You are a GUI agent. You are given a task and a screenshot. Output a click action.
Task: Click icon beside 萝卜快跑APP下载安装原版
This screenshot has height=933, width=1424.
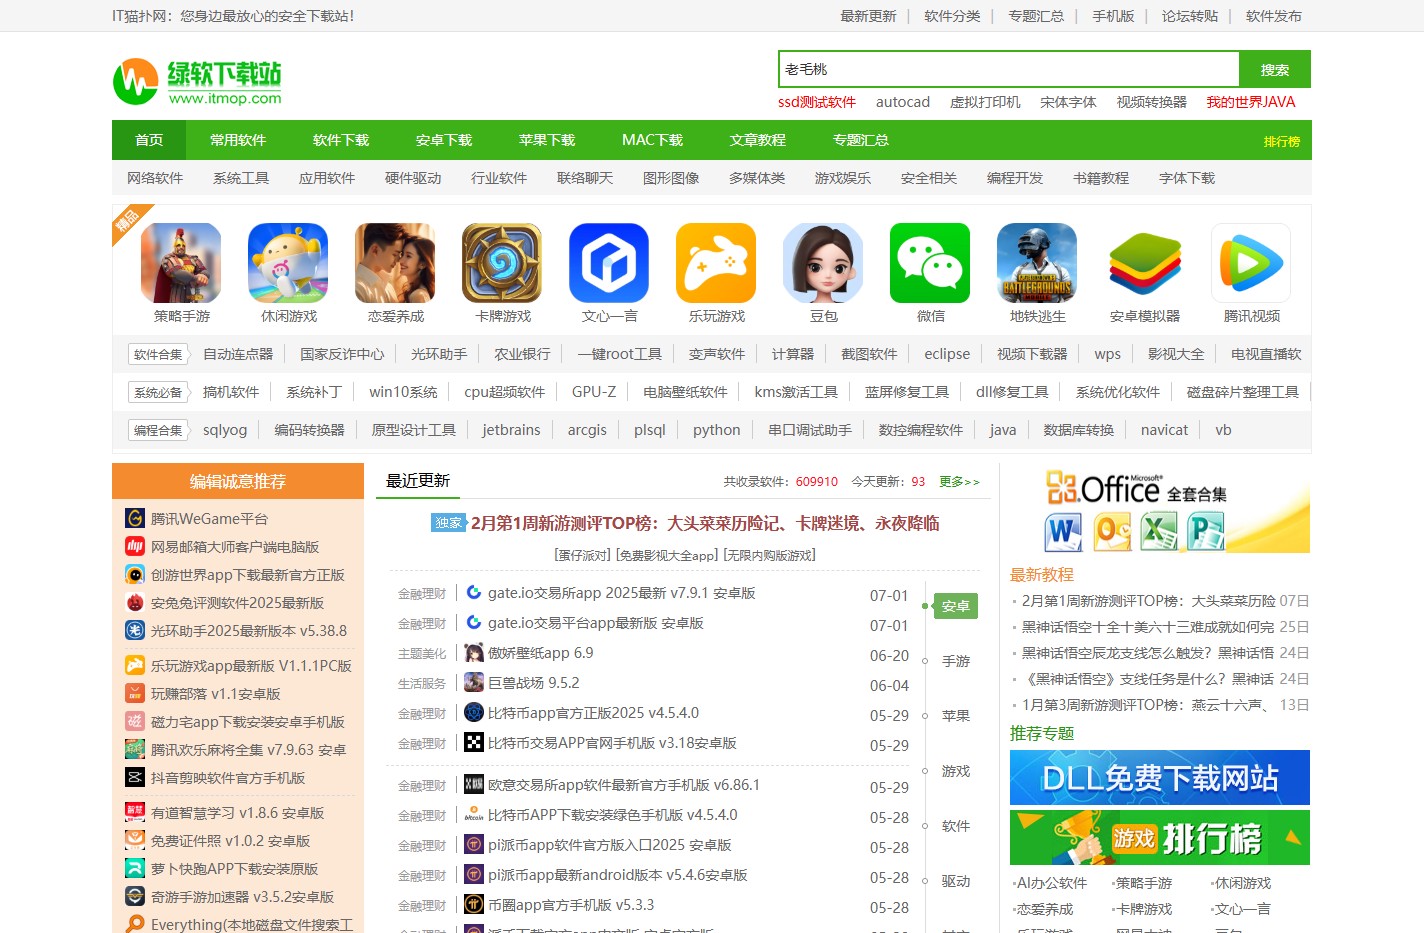click(135, 868)
